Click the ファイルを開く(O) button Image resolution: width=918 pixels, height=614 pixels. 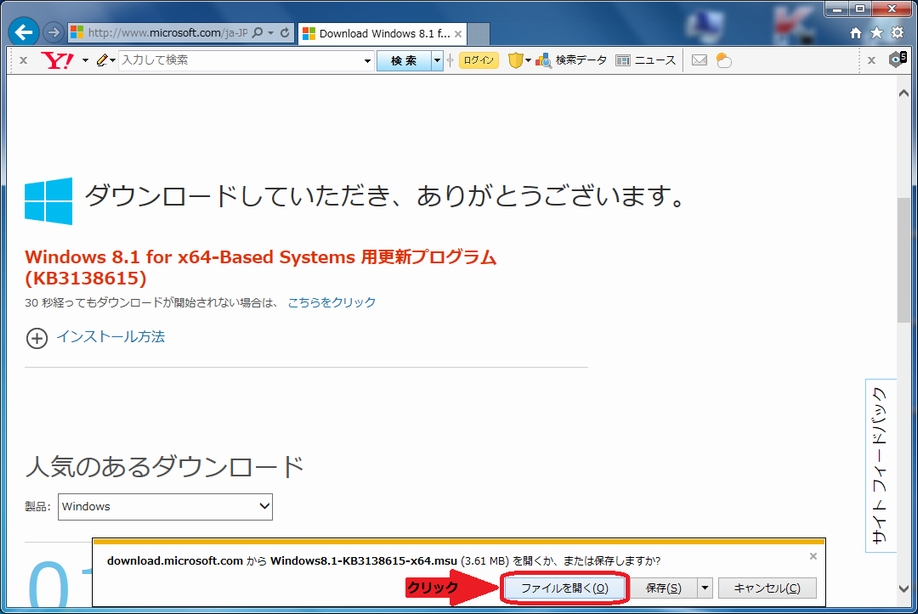point(564,588)
